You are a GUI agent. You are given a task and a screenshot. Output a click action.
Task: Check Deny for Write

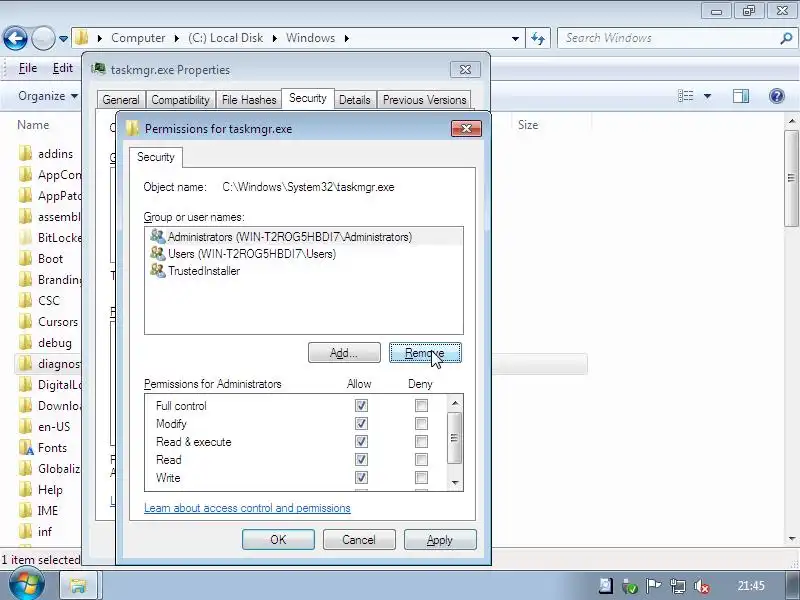421,478
